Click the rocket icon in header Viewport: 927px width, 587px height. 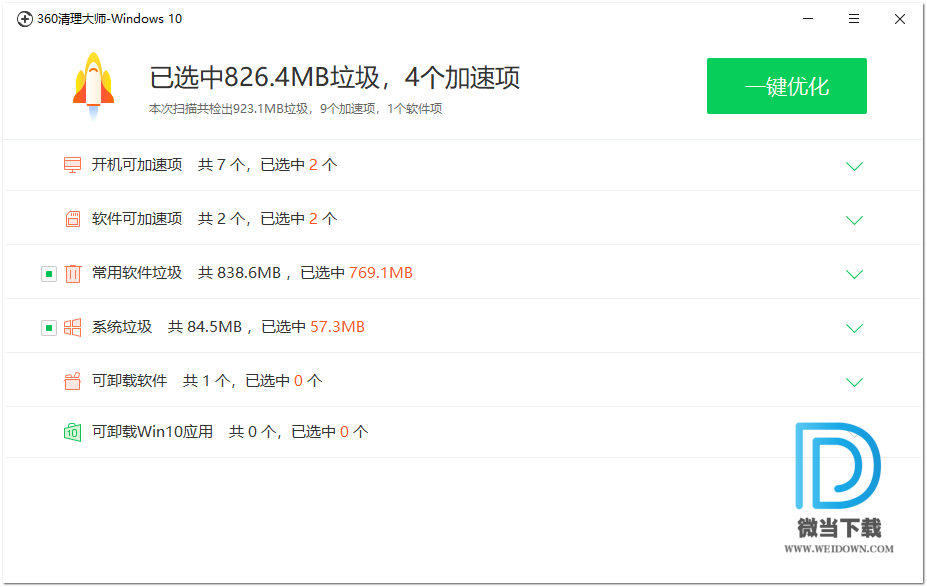93,86
